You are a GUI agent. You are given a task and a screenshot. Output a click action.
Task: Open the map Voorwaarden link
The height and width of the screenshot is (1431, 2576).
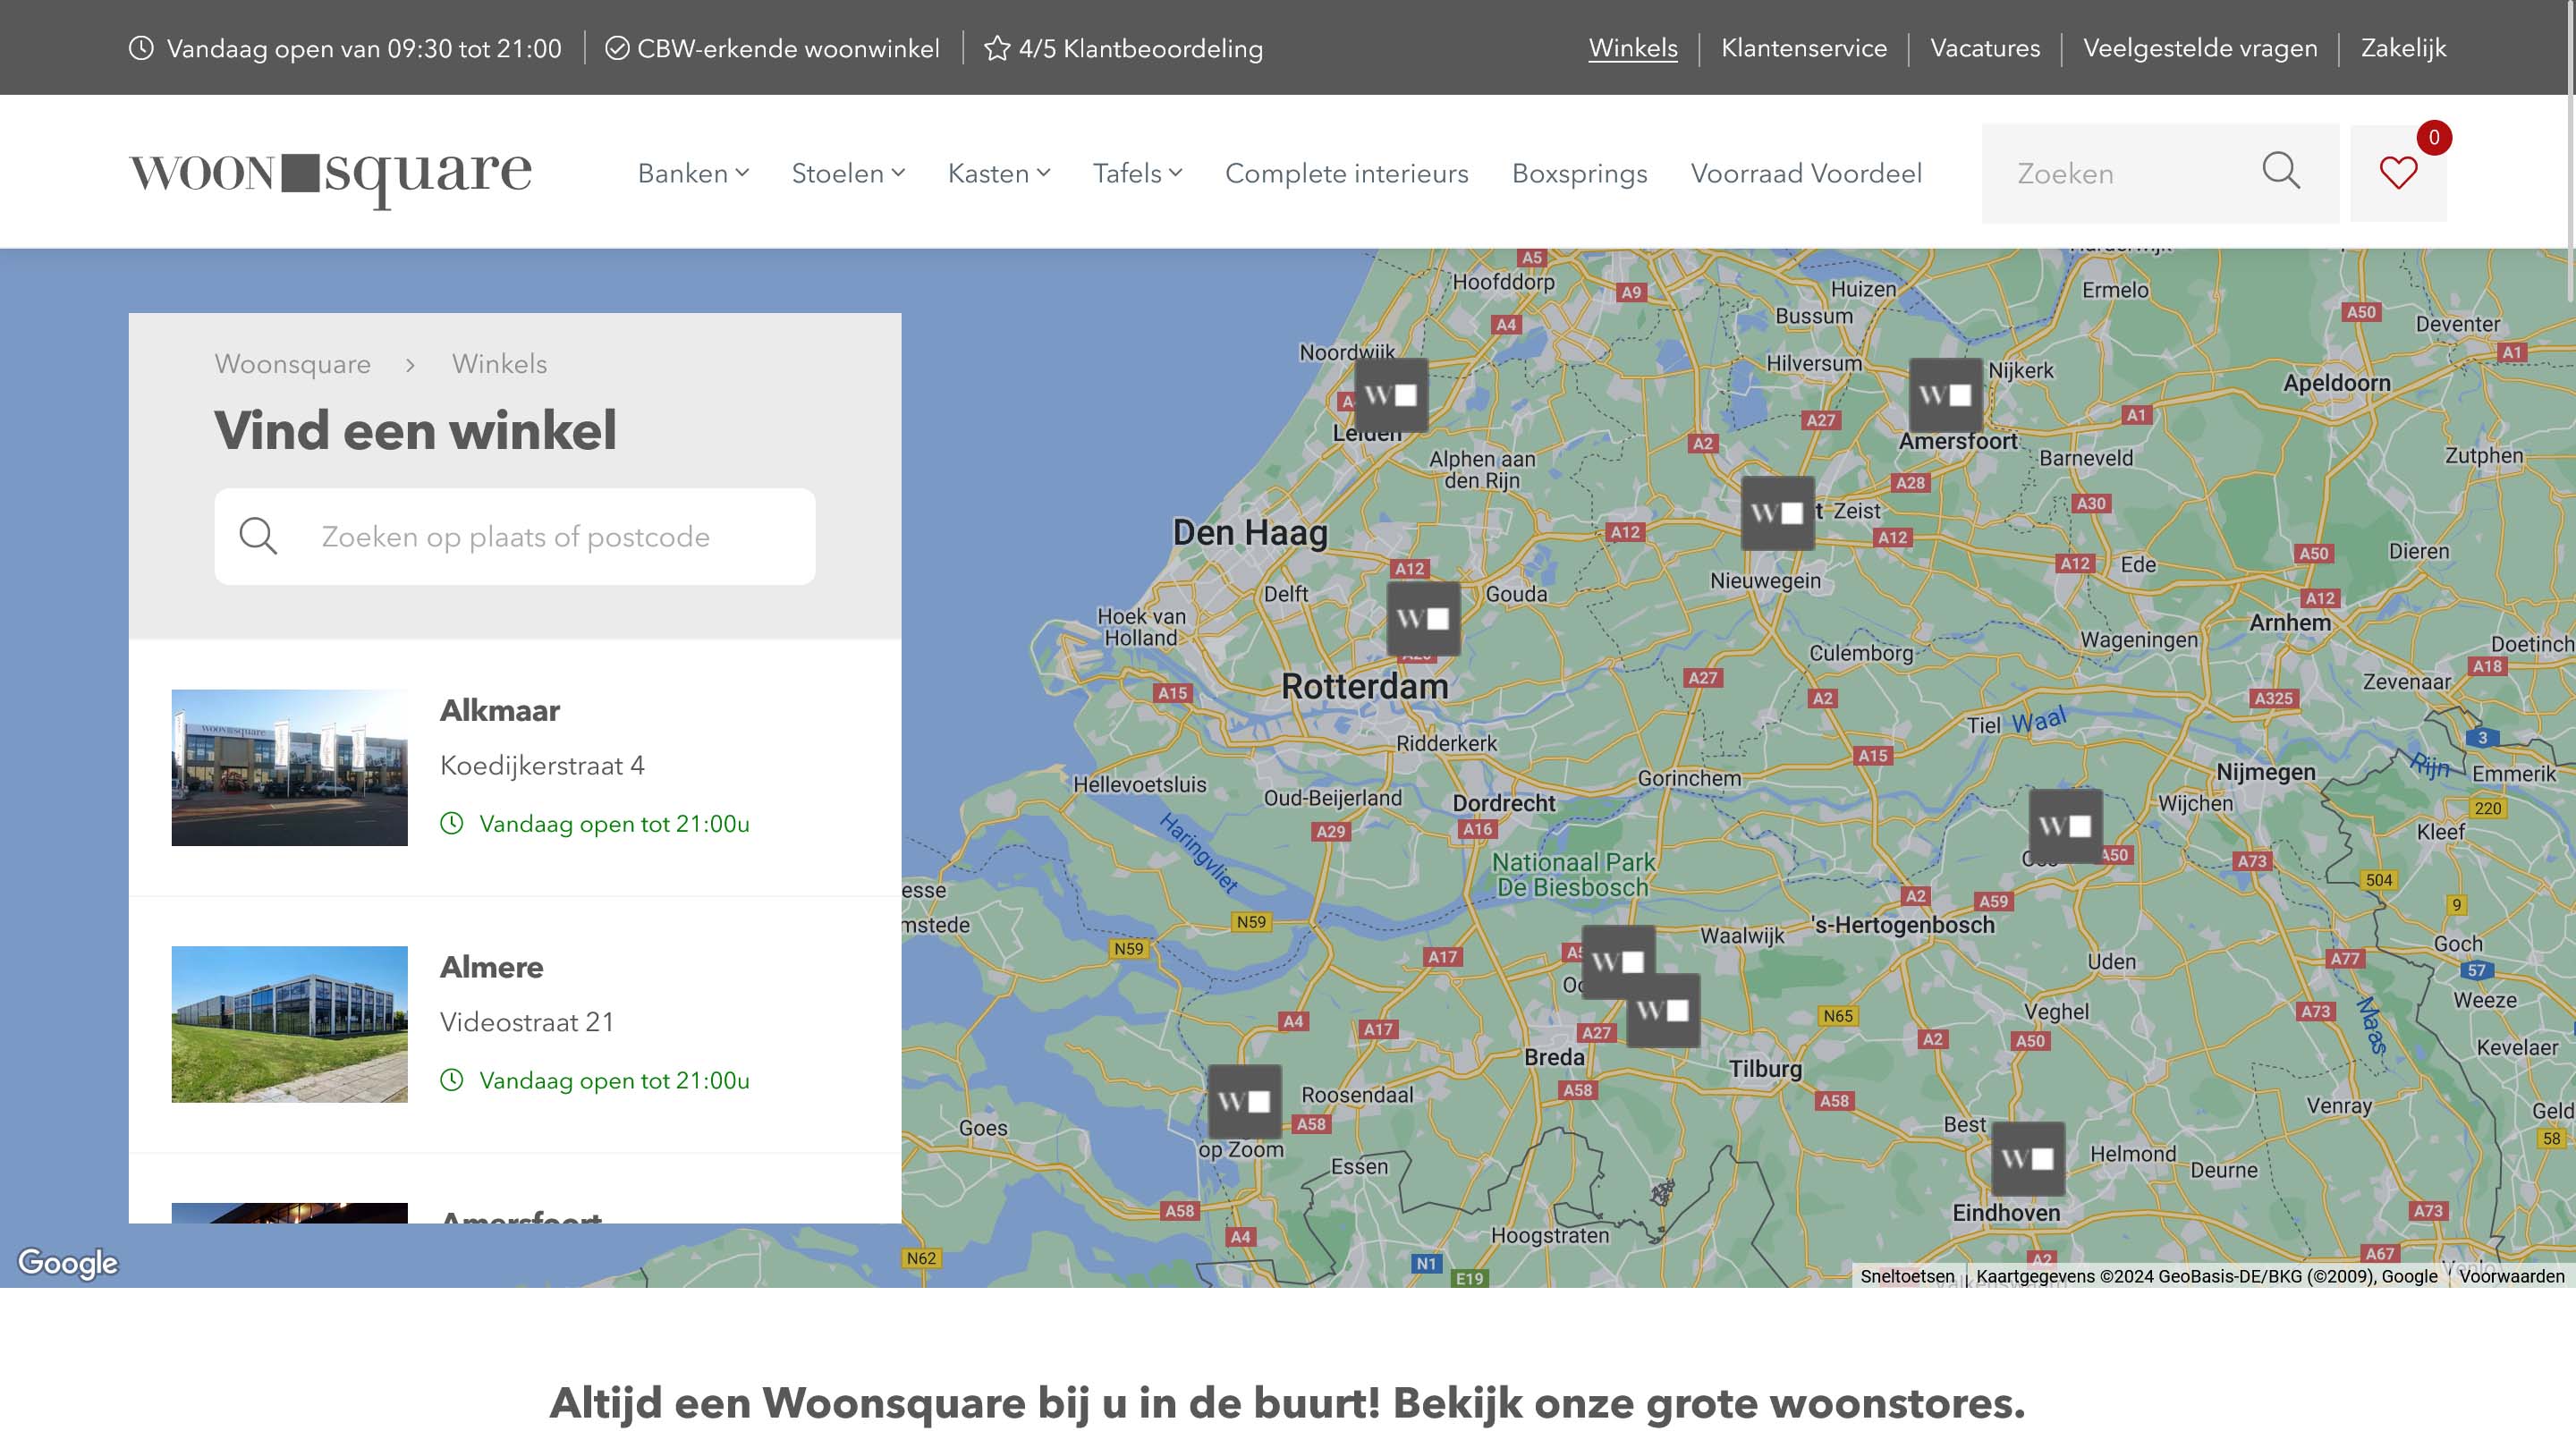pos(2511,1276)
